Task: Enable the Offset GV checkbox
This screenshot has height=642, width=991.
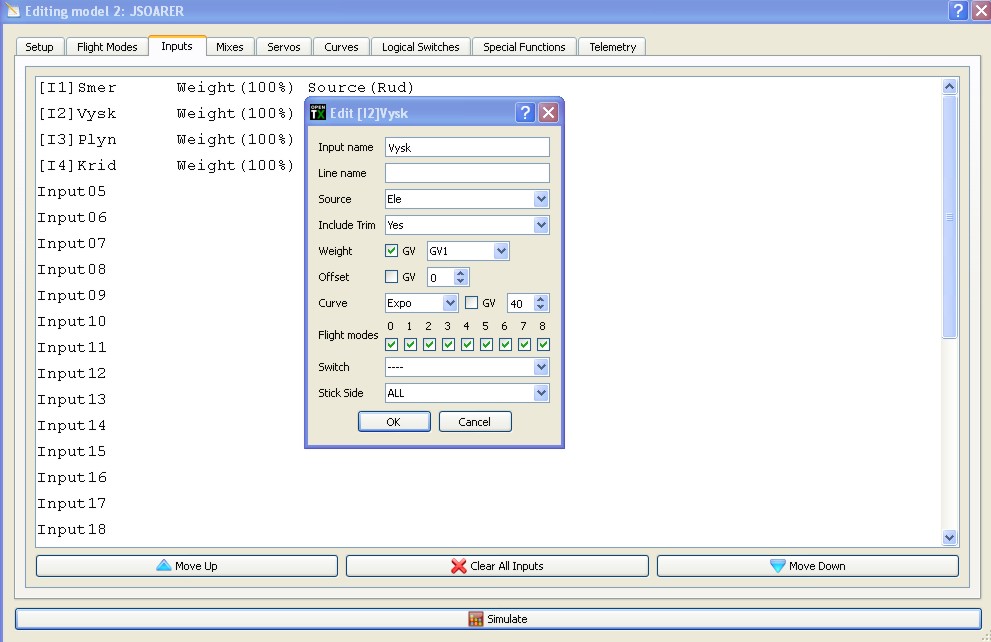Action: (392, 277)
